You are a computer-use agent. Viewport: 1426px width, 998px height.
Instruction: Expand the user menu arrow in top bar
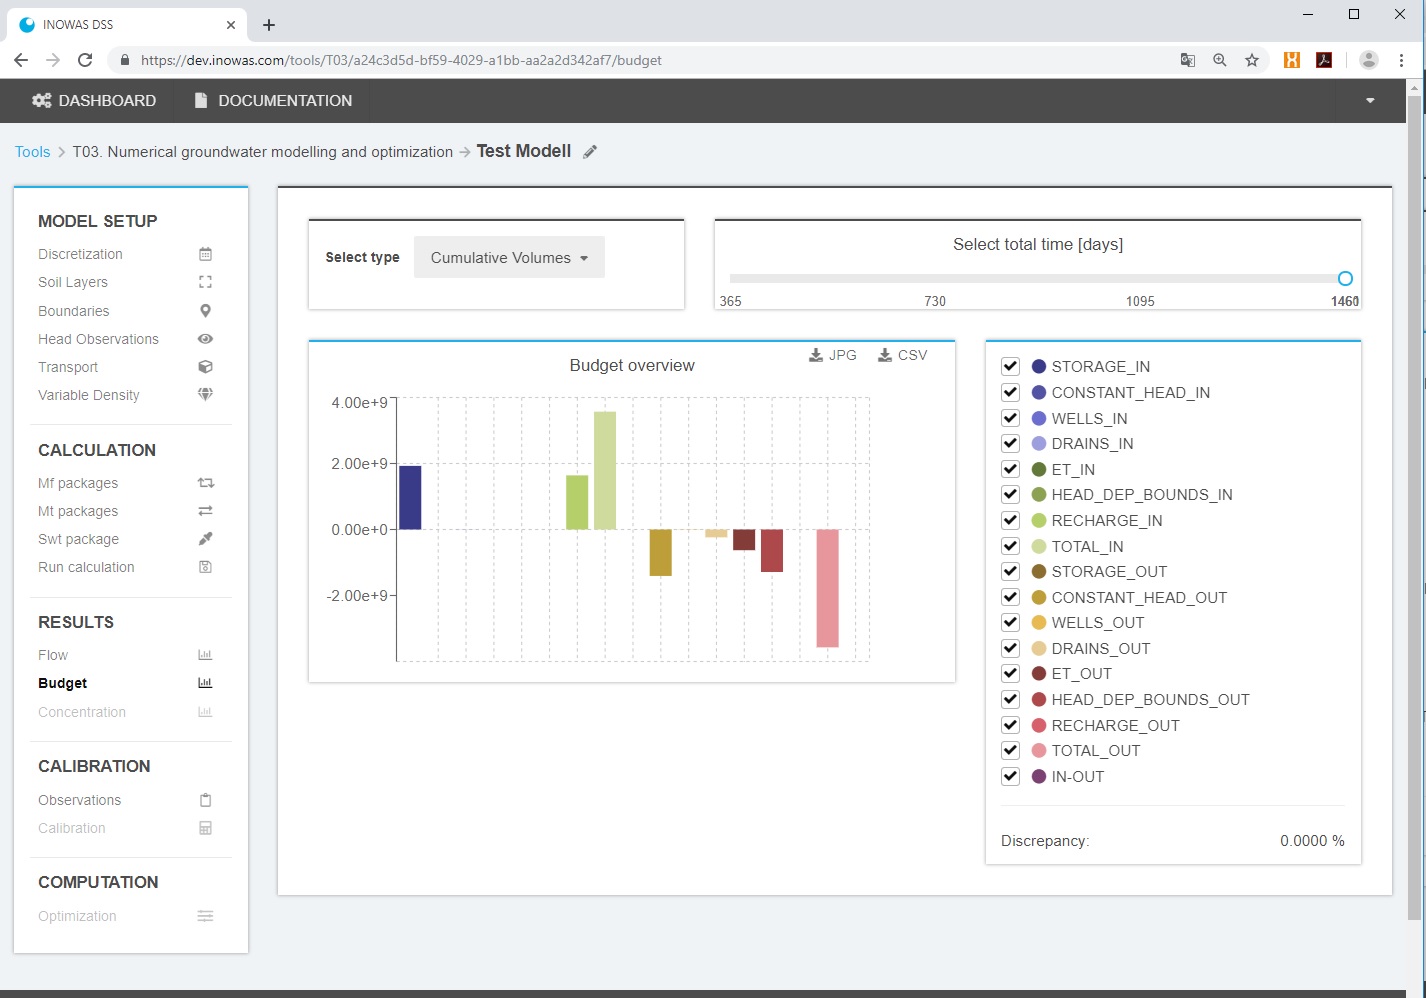tap(1370, 101)
